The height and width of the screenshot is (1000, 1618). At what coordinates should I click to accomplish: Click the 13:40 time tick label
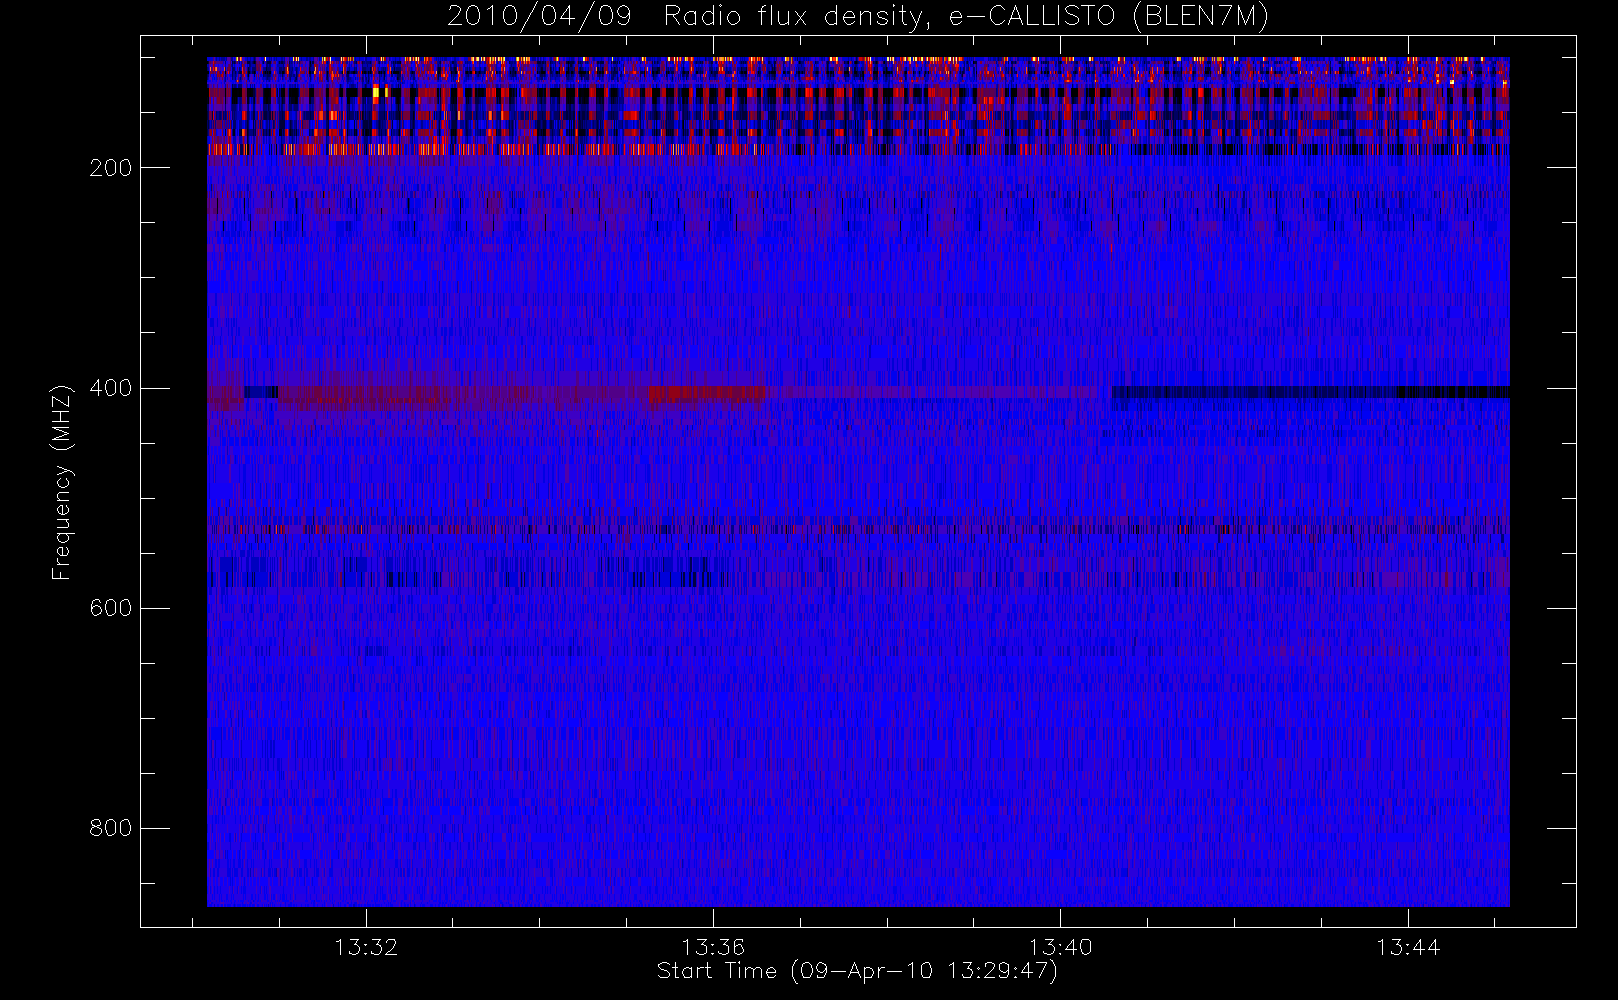(x=1060, y=947)
